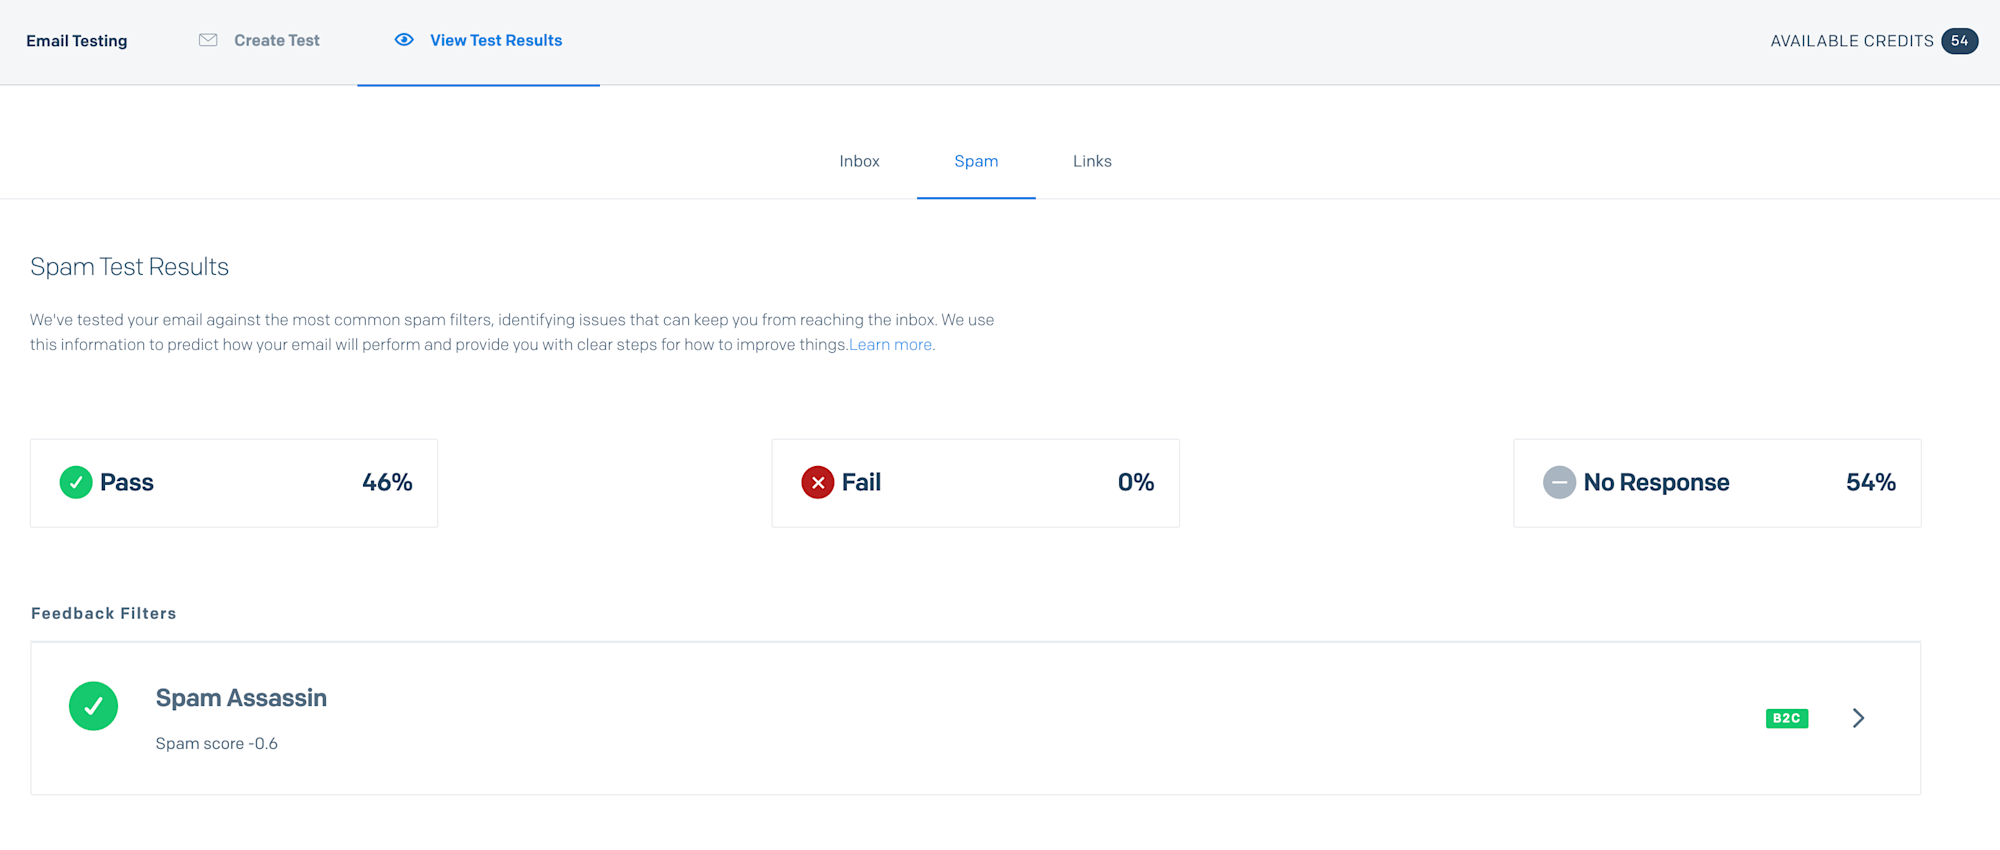The image size is (2000, 850).
Task: Click the Pass 46% summary card
Action: click(234, 483)
